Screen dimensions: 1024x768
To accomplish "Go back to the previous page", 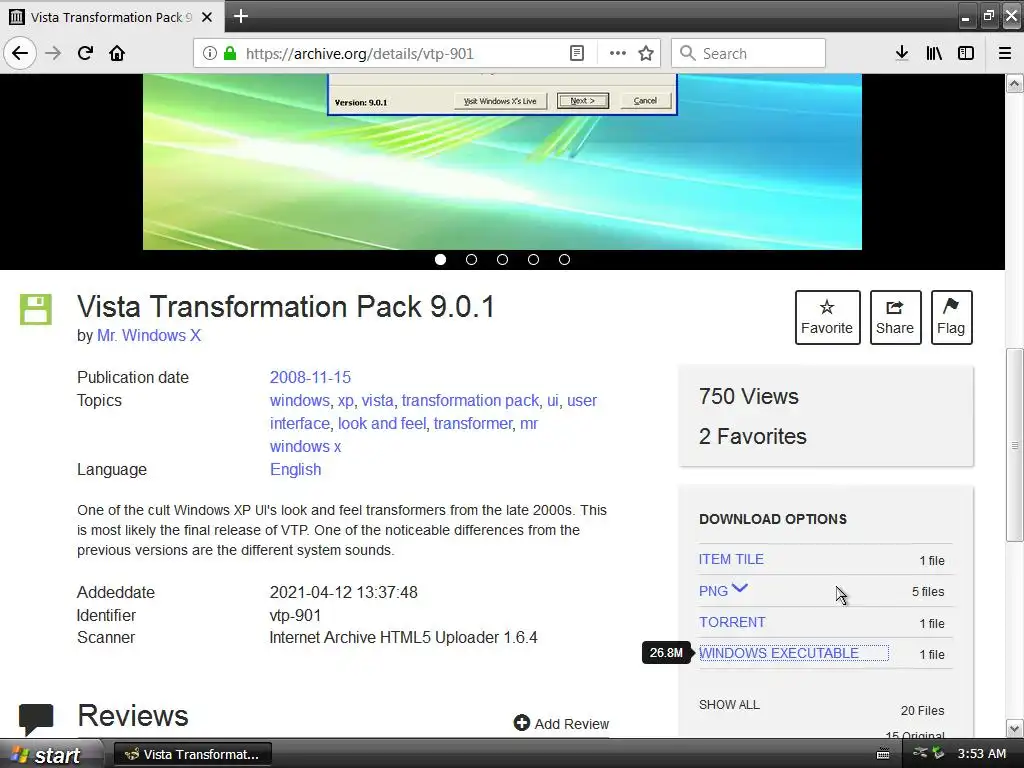I will click(x=20, y=53).
